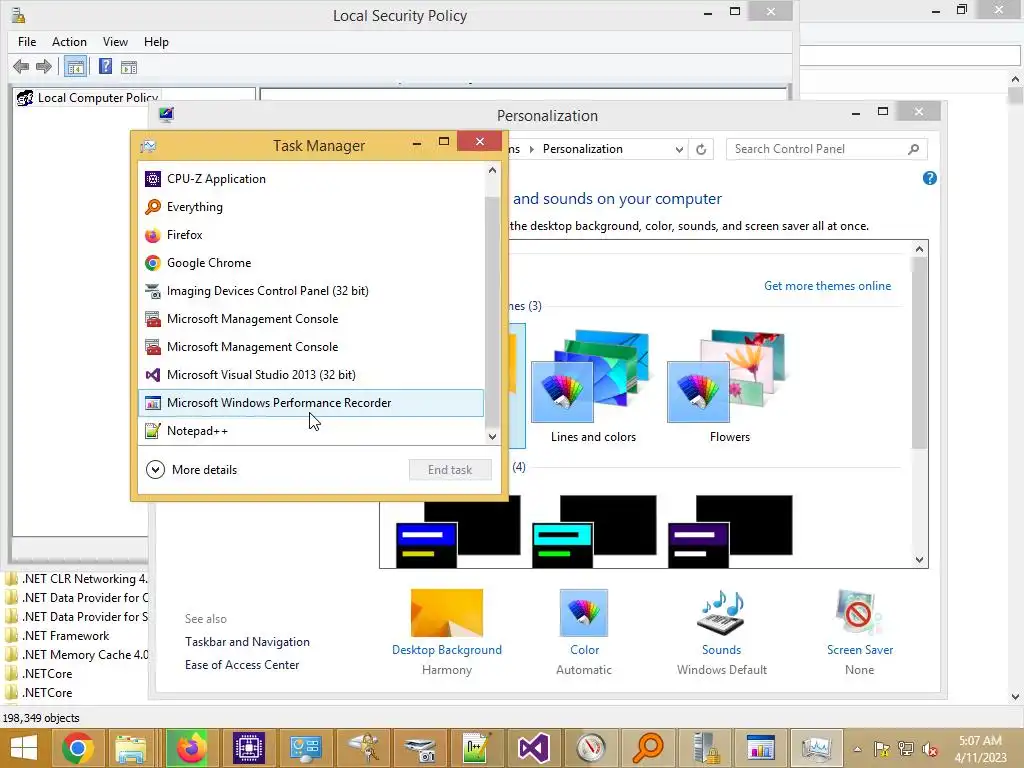Select the Lines and colors theme
1024x768 pixels.
coord(592,387)
